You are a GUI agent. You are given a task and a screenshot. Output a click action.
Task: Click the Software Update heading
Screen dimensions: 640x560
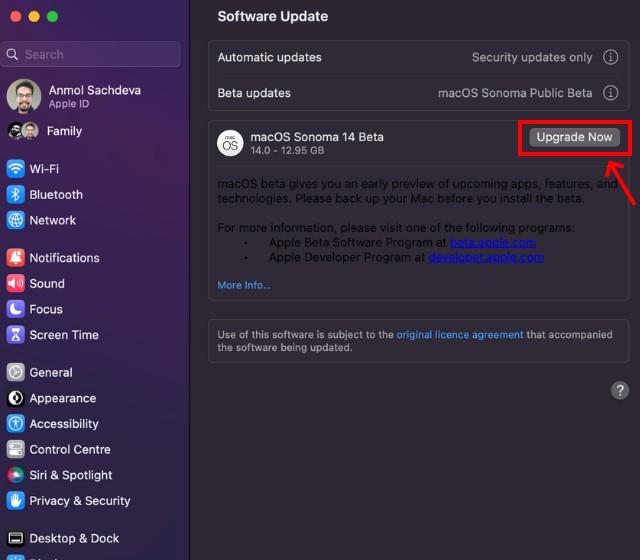pyautogui.click(x=273, y=16)
